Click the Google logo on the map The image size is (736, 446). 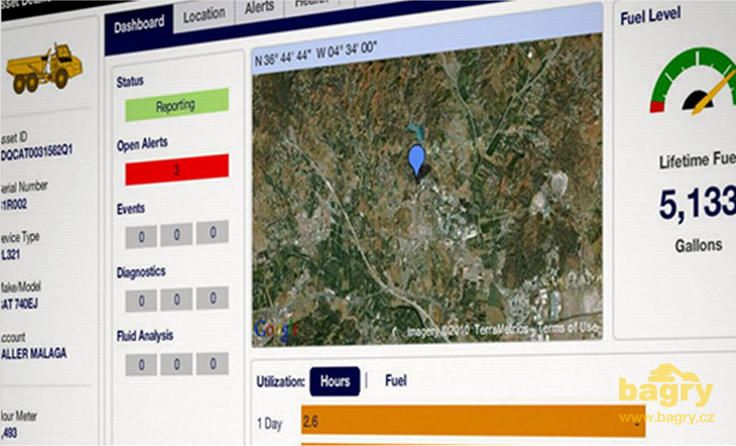276,331
